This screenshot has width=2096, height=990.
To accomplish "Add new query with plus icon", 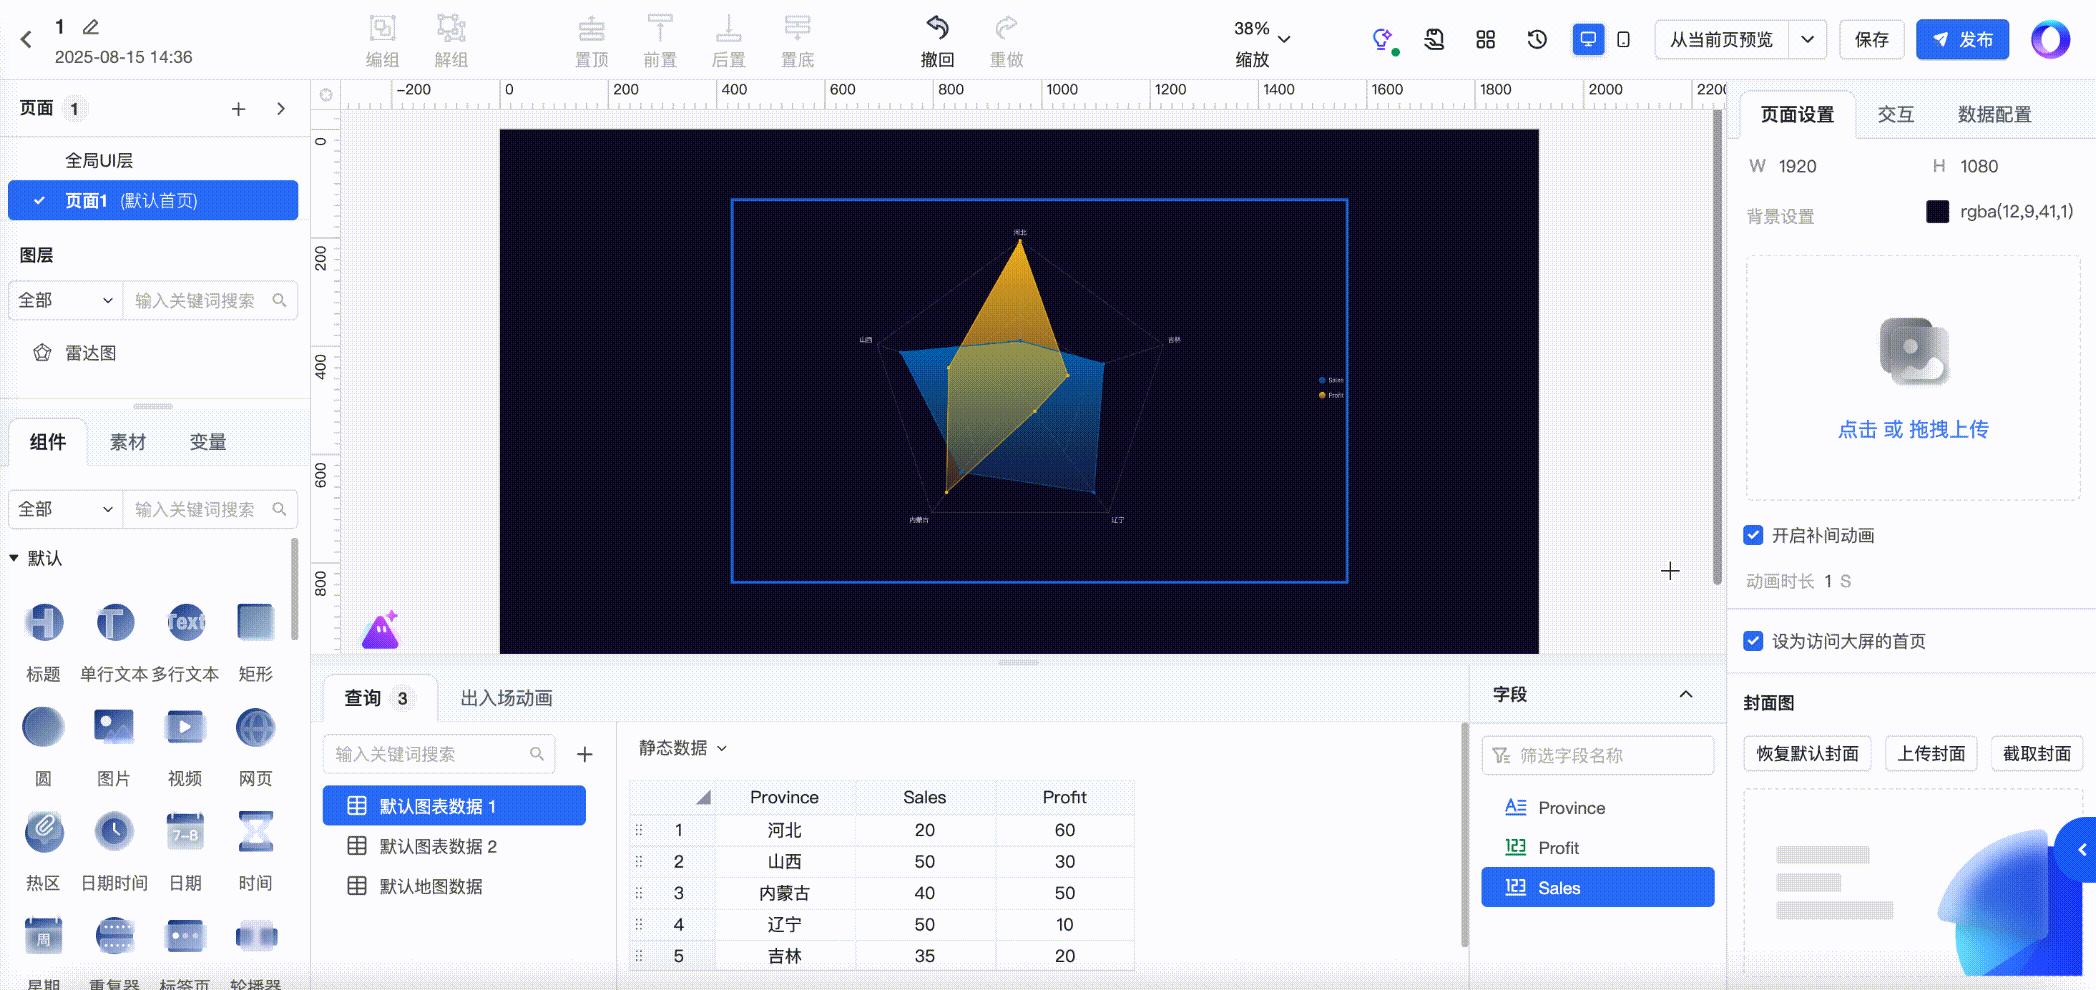I will [x=585, y=754].
